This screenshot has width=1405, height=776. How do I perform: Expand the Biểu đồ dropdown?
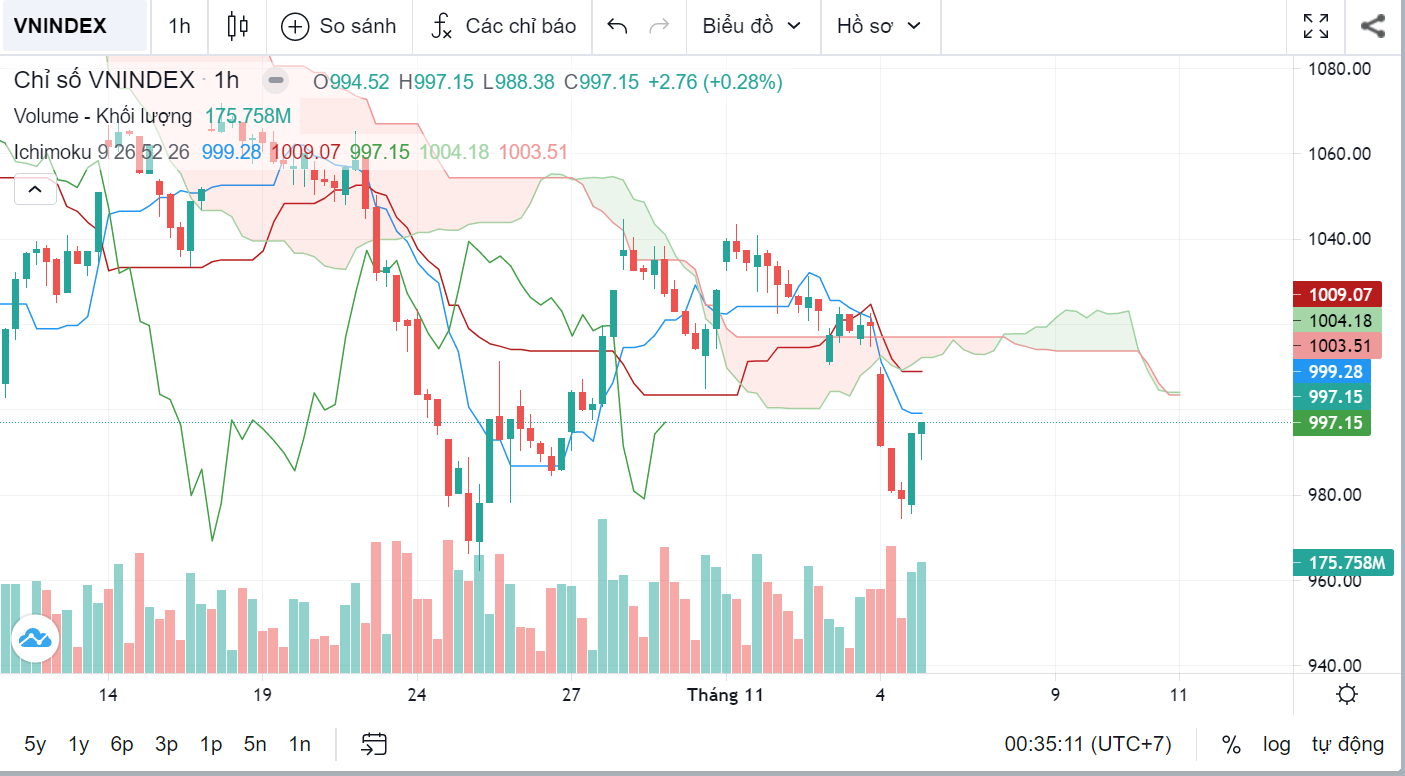752,27
